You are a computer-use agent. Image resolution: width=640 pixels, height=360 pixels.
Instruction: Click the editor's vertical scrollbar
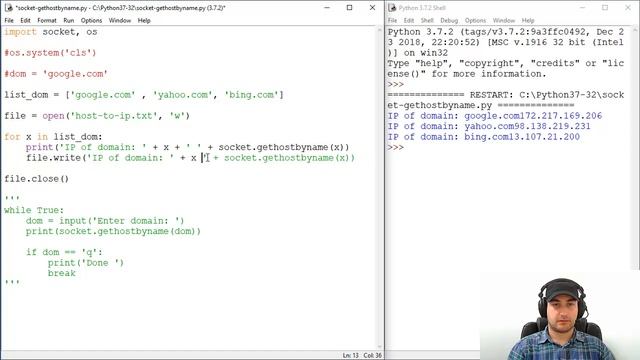pyautogui.click(x=380, y=188)
